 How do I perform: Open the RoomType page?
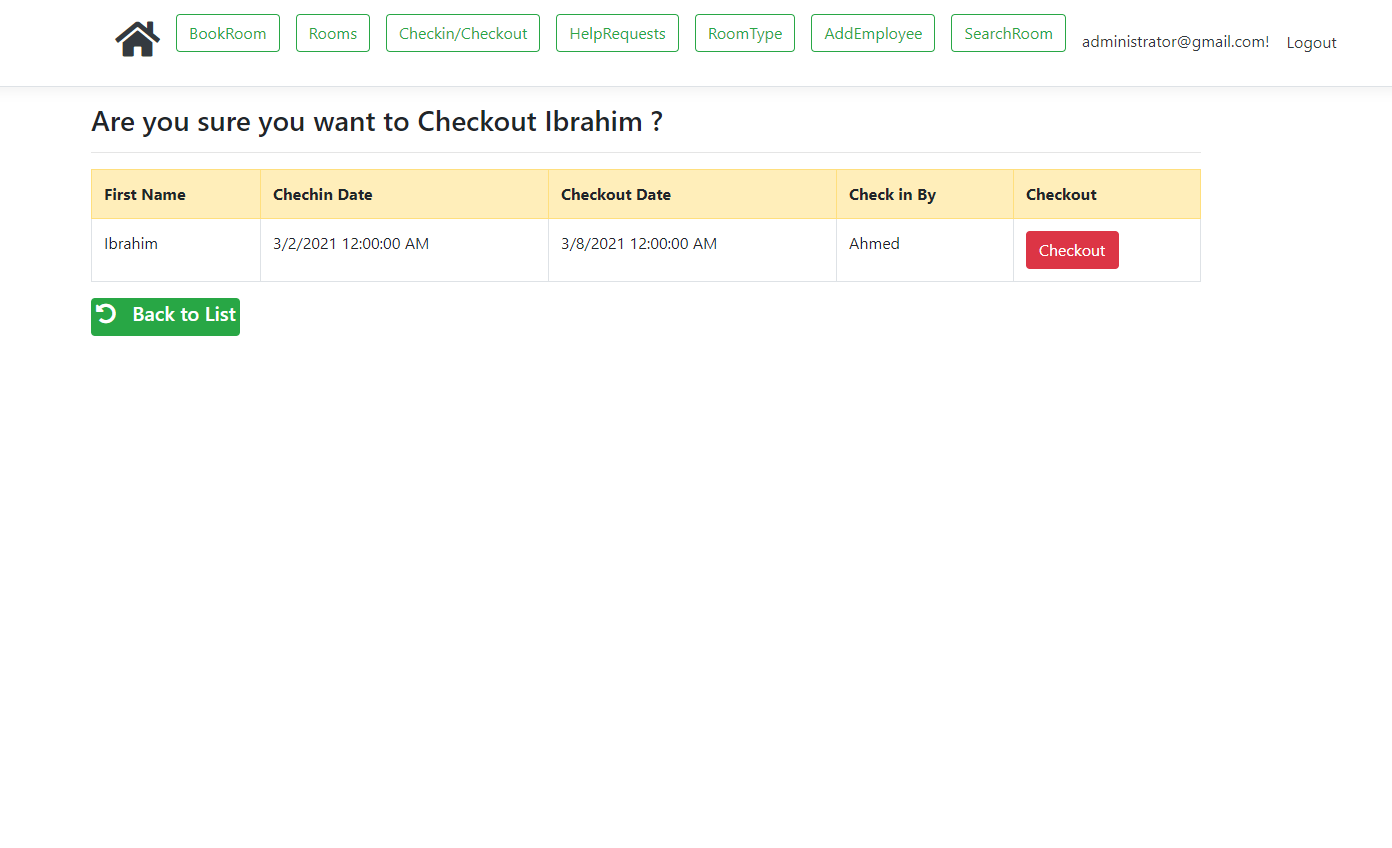745,33
